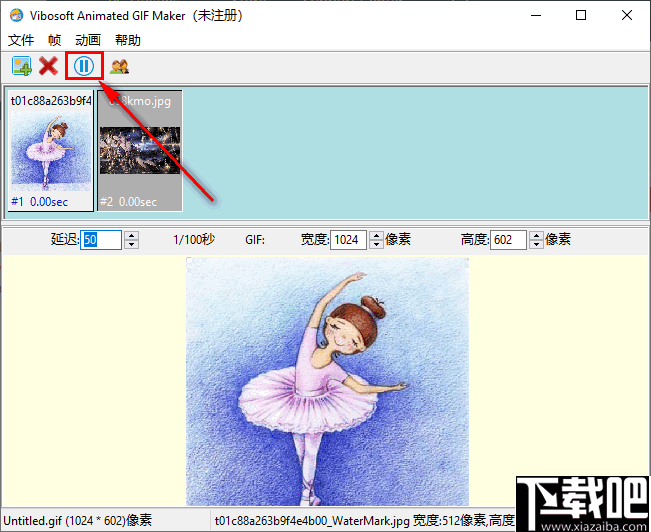The height and width of the screenshot is (532, 651).
Task: Click the 延迟 delay input field
Action: (x=101, y=240)
